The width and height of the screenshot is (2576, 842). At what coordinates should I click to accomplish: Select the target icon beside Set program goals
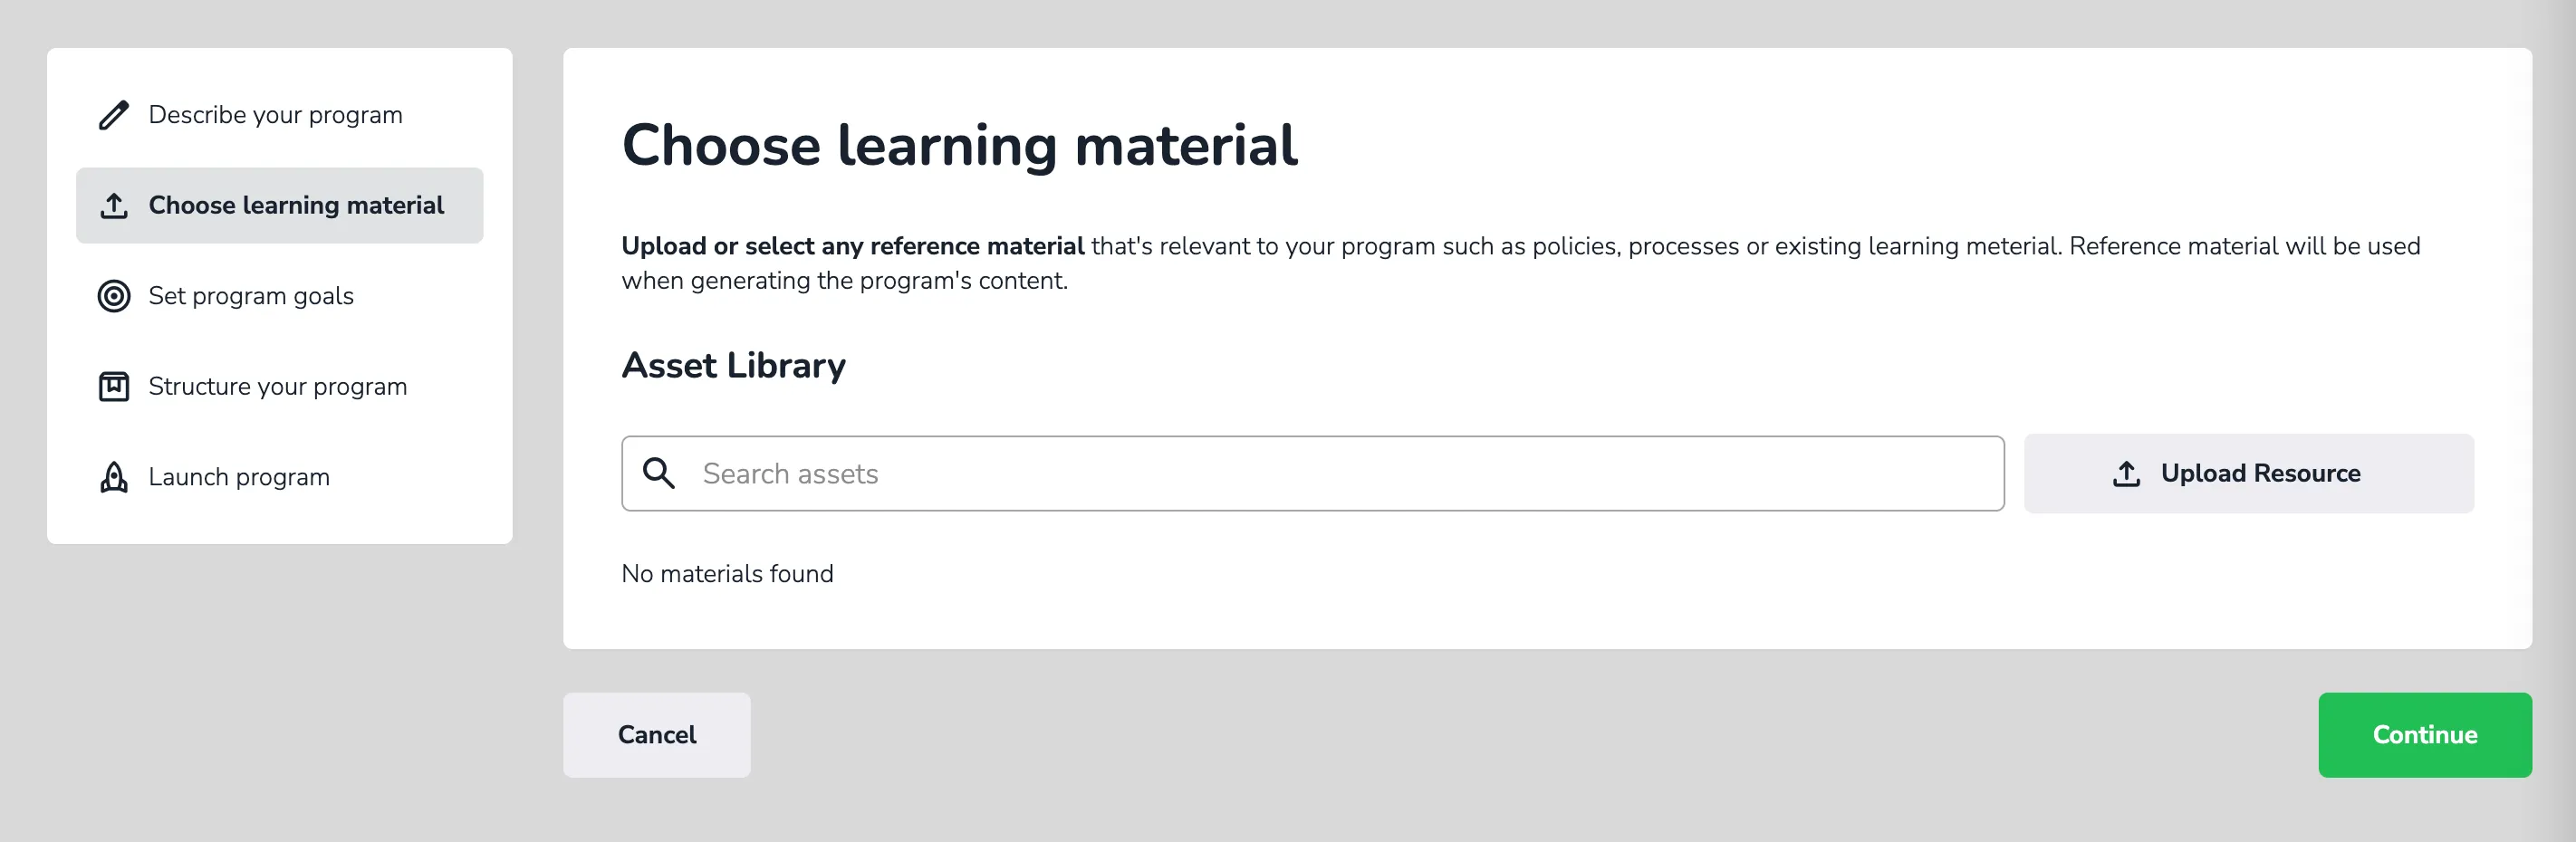pyautogui.click(x=114, y=296)
